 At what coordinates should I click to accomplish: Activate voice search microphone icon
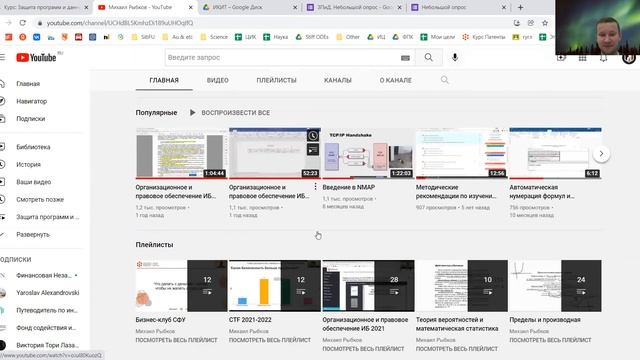point(455,58)
